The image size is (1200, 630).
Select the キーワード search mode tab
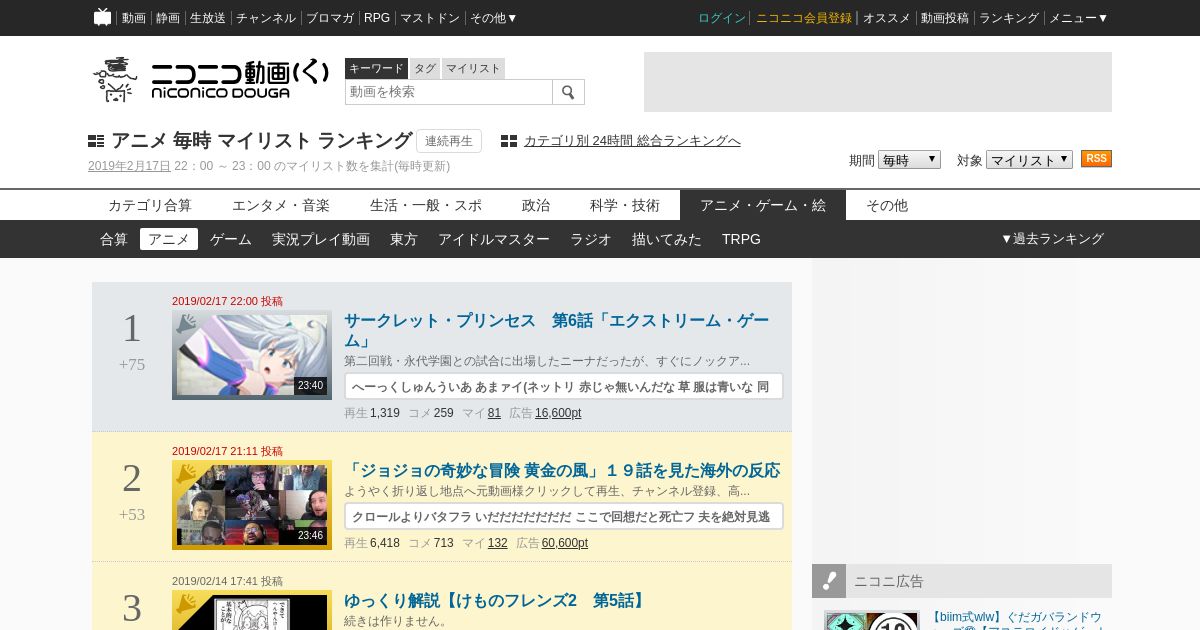[x=376, y=68]
